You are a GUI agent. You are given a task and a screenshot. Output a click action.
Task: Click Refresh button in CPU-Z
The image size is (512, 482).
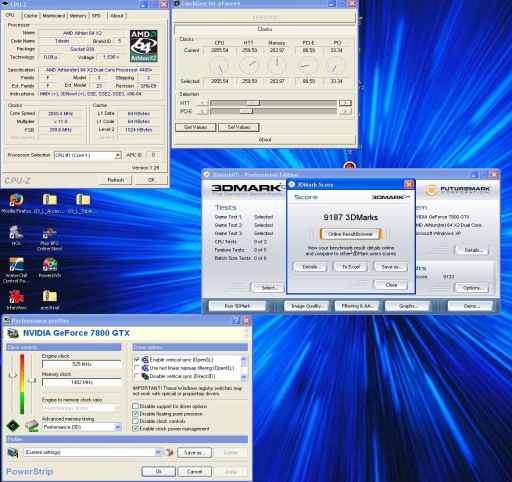click(115, 180)
